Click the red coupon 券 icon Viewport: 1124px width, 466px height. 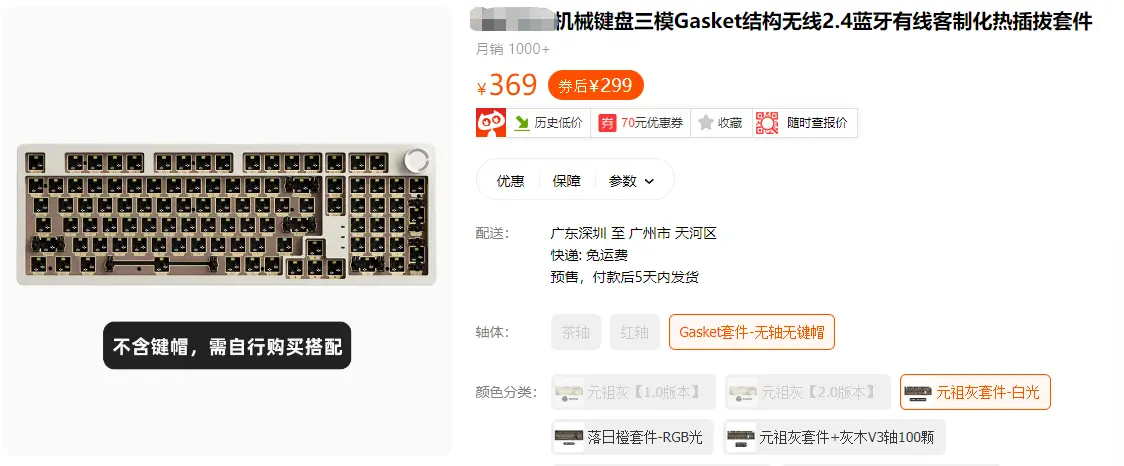(607, 123)
